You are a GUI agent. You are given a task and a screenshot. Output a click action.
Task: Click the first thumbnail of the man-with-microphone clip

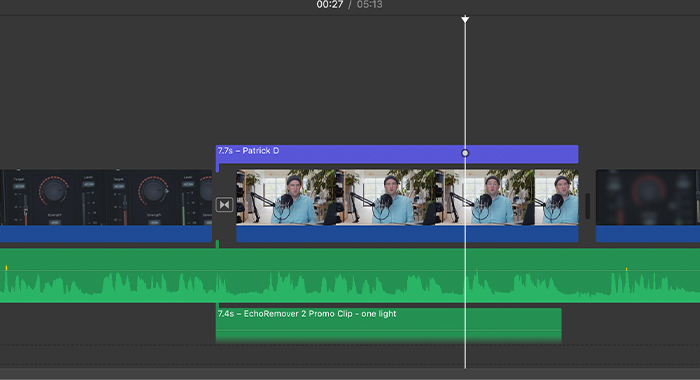(286, 197)
